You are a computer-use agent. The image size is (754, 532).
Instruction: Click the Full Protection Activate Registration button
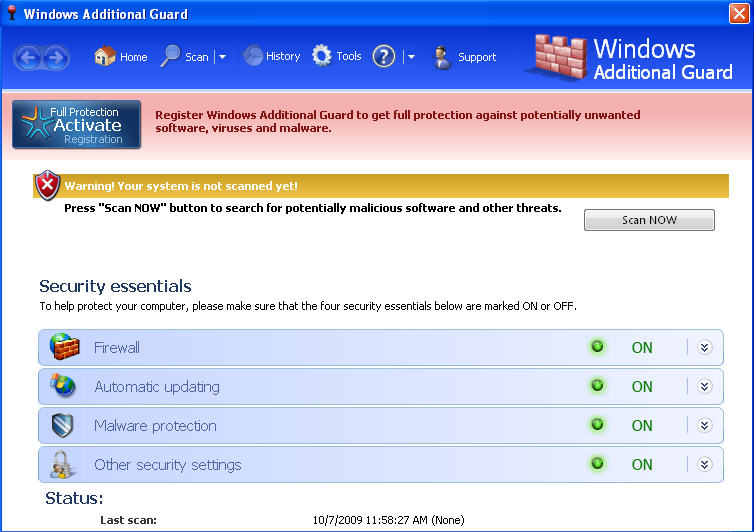(x=76, y=125)
